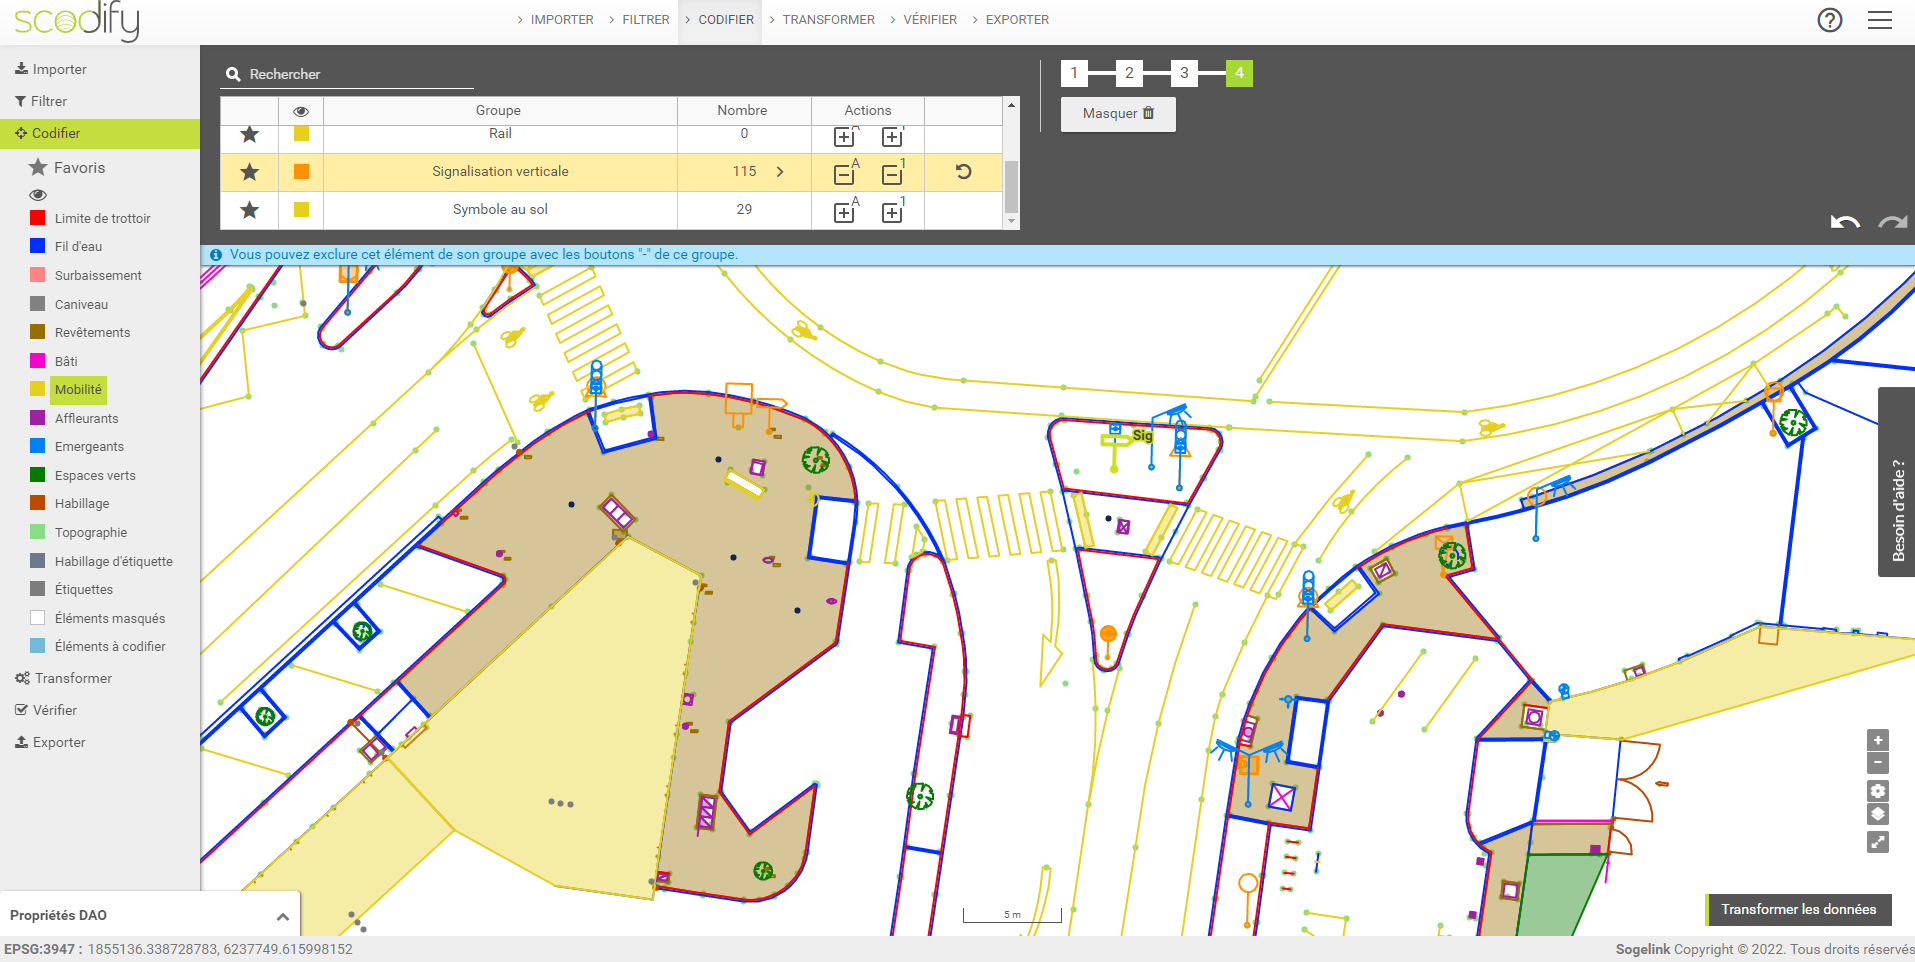Expand the Propriétés DAO panel
Viewport: 1915px width, 962px height.
(x=282, y=916)
